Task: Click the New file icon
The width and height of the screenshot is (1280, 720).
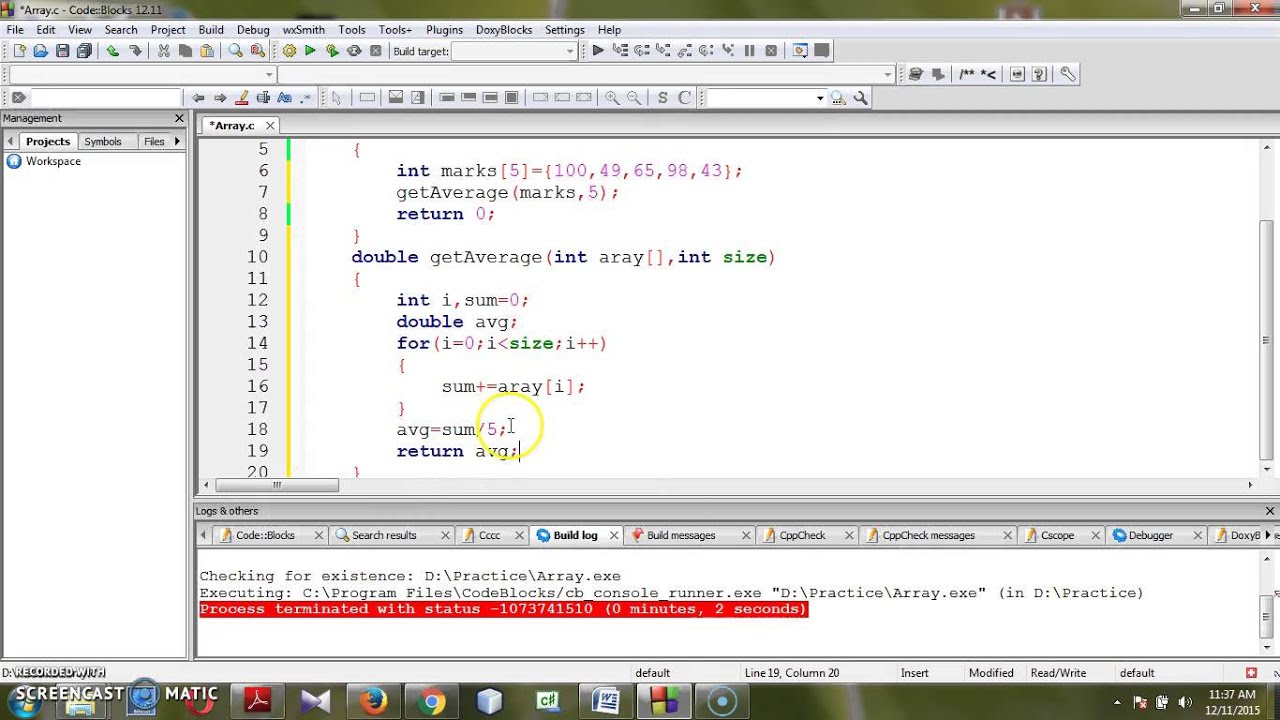Action: (x=19, y=51)
